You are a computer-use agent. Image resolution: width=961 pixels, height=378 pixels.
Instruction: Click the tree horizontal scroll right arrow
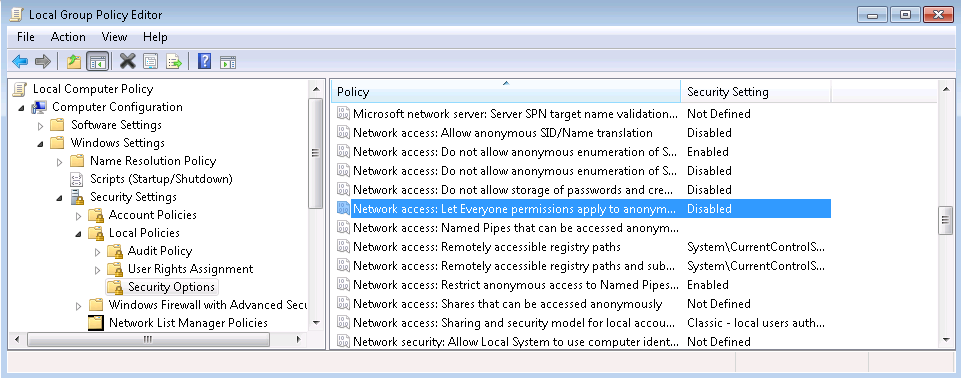pyautogui.click(x=298, y=339)
